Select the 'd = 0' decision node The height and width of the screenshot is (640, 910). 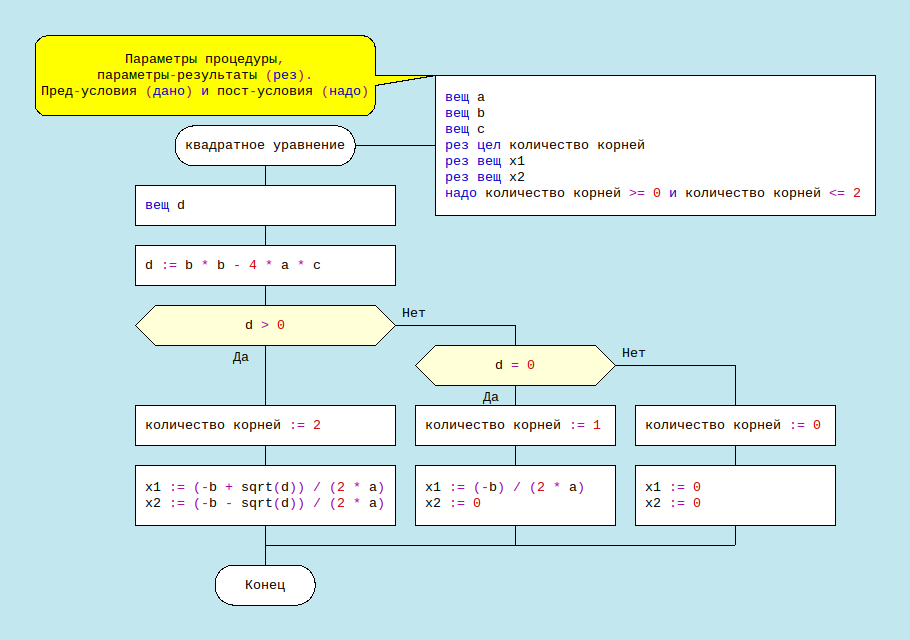point(515,365)
